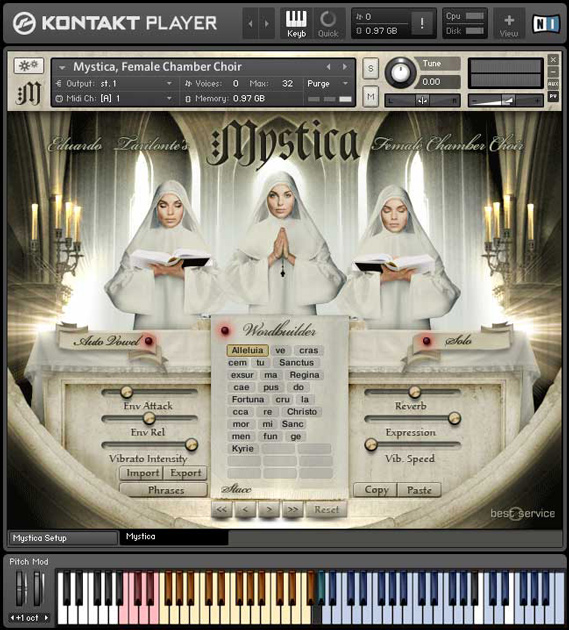Toggle the on-screen keyboard with Keyb icon
Image resolution: width=569 pixels, height=630 pixels.
click(296, 24)
